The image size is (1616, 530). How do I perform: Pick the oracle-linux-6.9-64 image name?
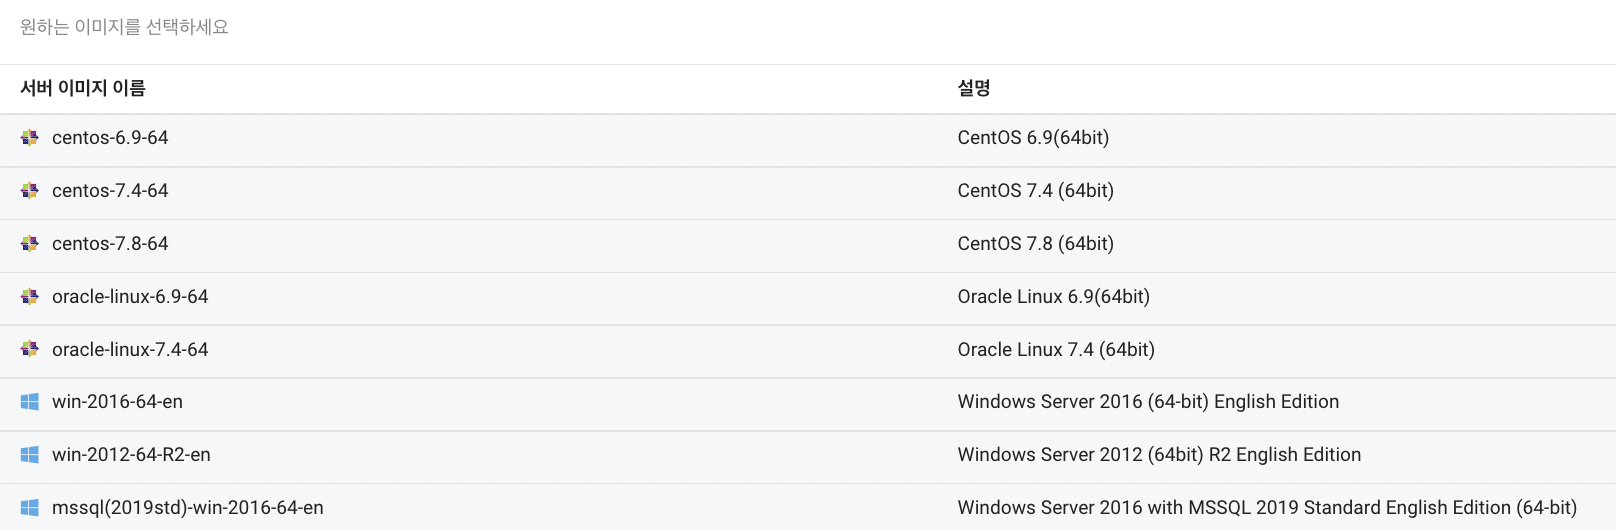130,297
